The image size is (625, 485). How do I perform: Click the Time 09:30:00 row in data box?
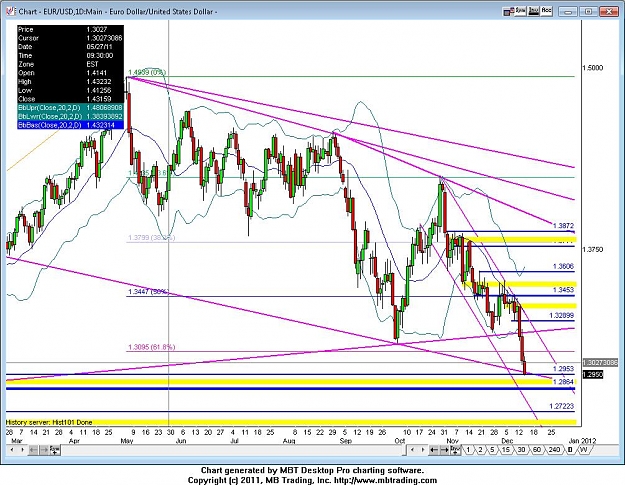click(x=70, y=56)
